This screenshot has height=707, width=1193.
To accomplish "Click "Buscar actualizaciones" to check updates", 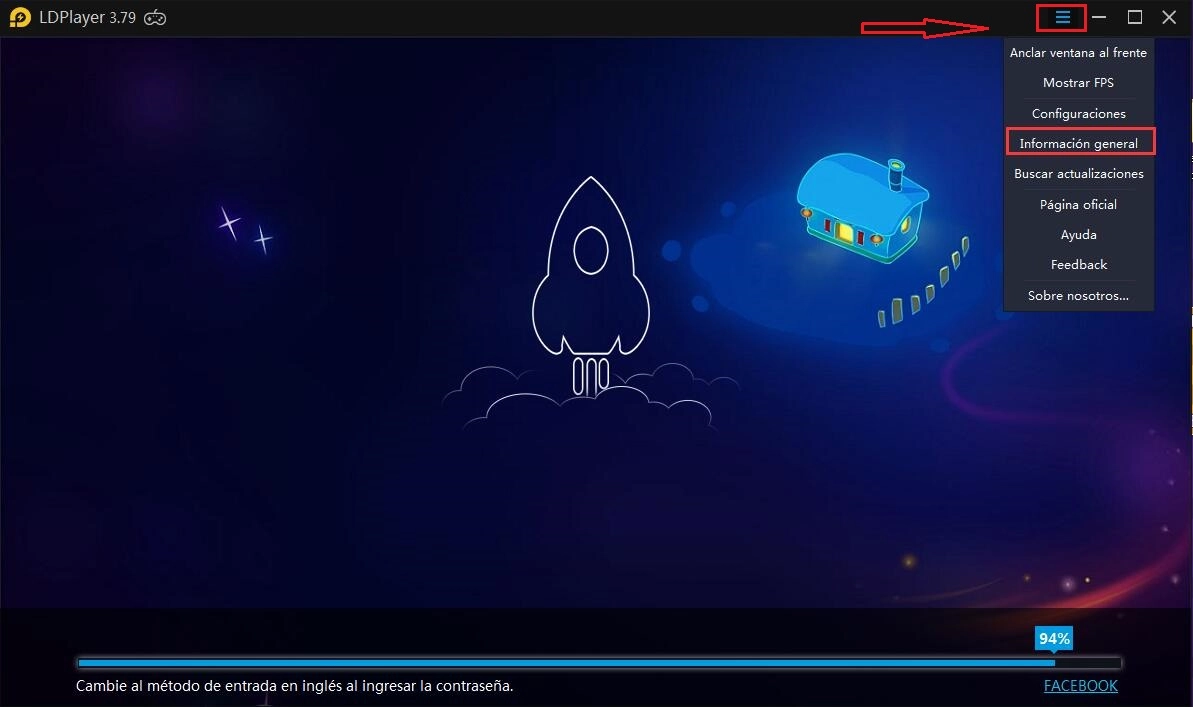I will pos(1078,173).
